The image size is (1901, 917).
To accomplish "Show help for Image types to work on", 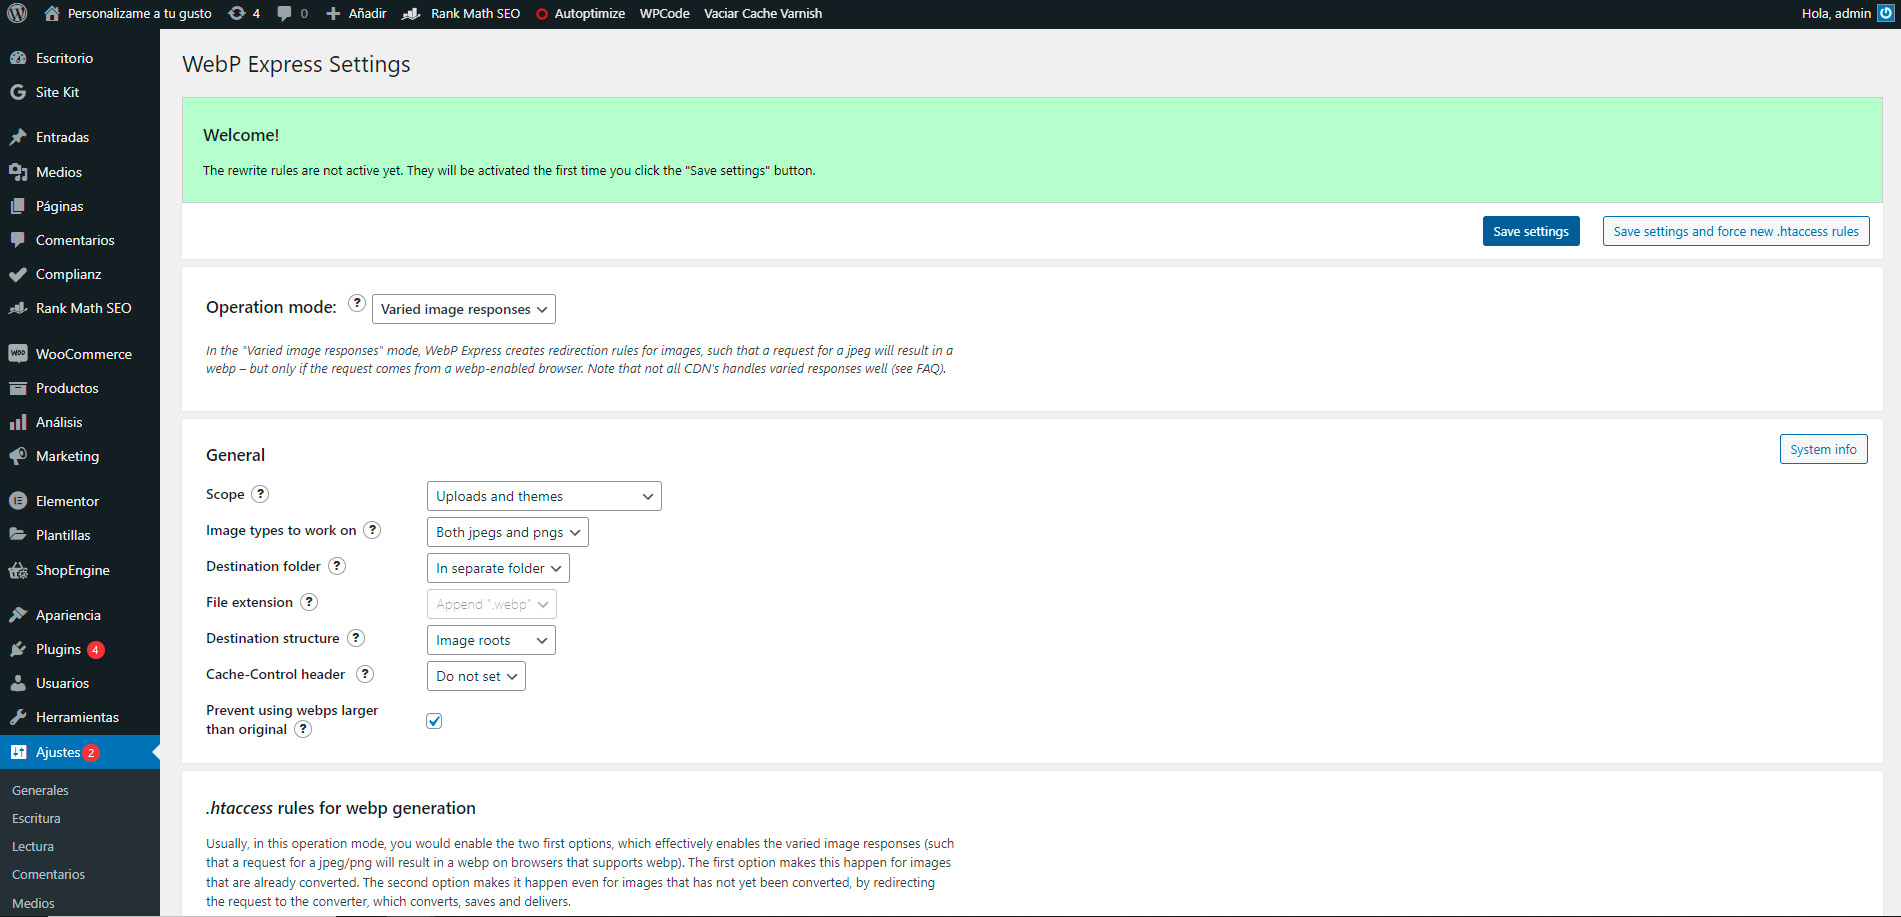I will click(x=372, y=530).
